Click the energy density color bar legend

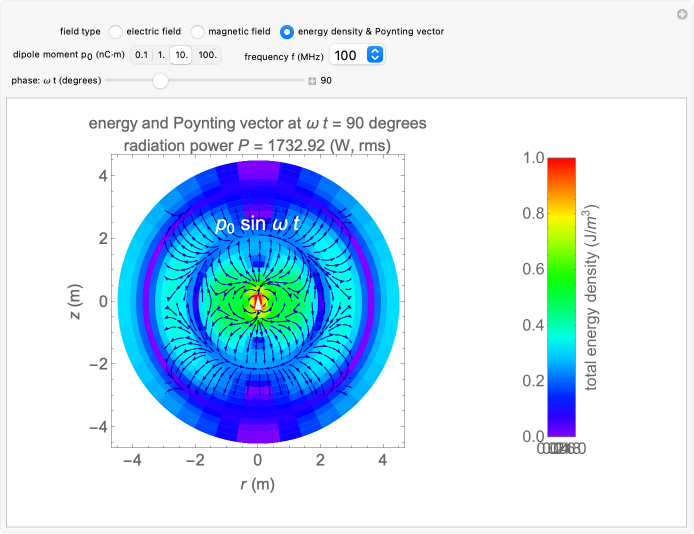click(x=561, y=297)
